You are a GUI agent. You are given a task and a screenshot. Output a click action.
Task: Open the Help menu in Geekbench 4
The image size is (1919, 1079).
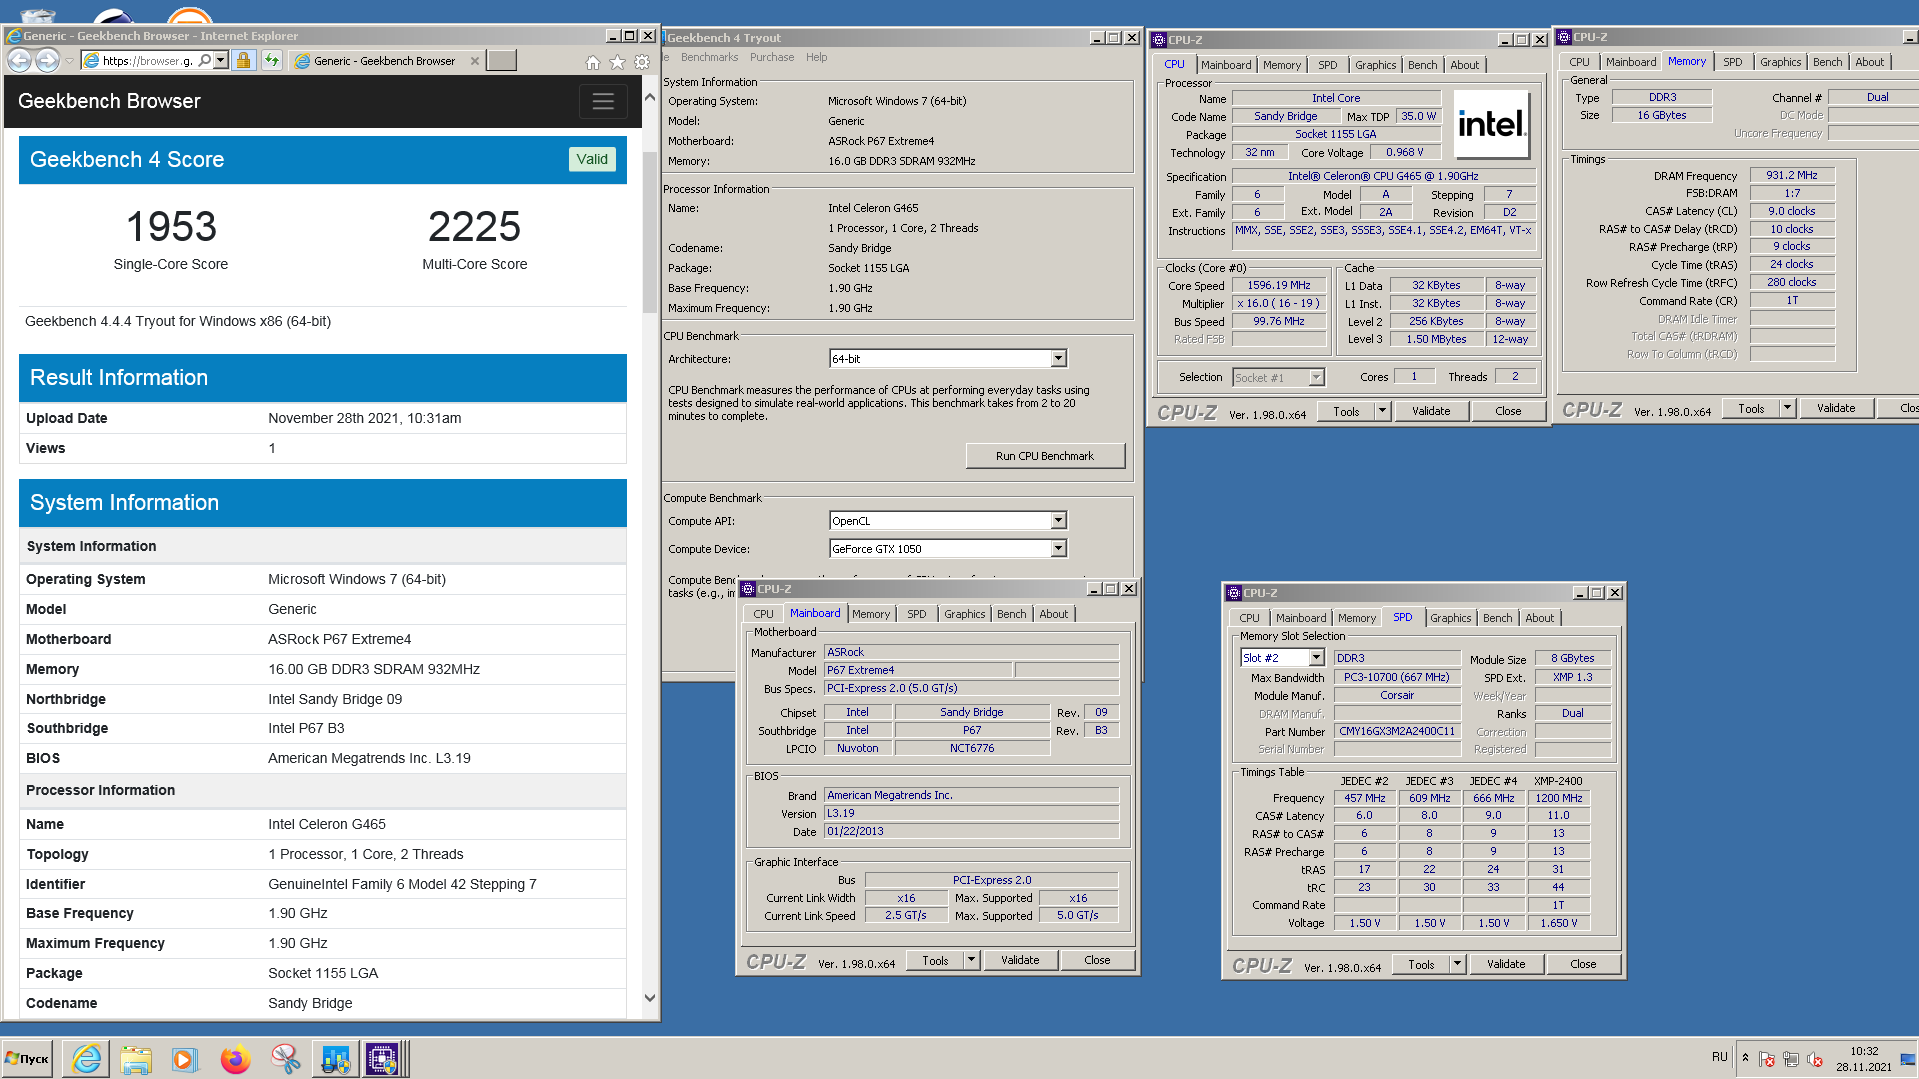816,58
